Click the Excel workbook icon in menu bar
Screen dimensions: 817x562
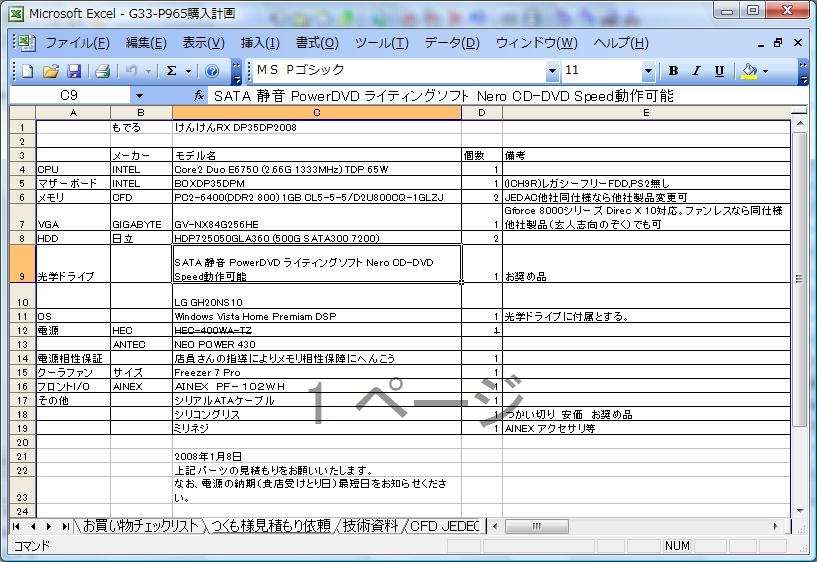coord(24,43)
